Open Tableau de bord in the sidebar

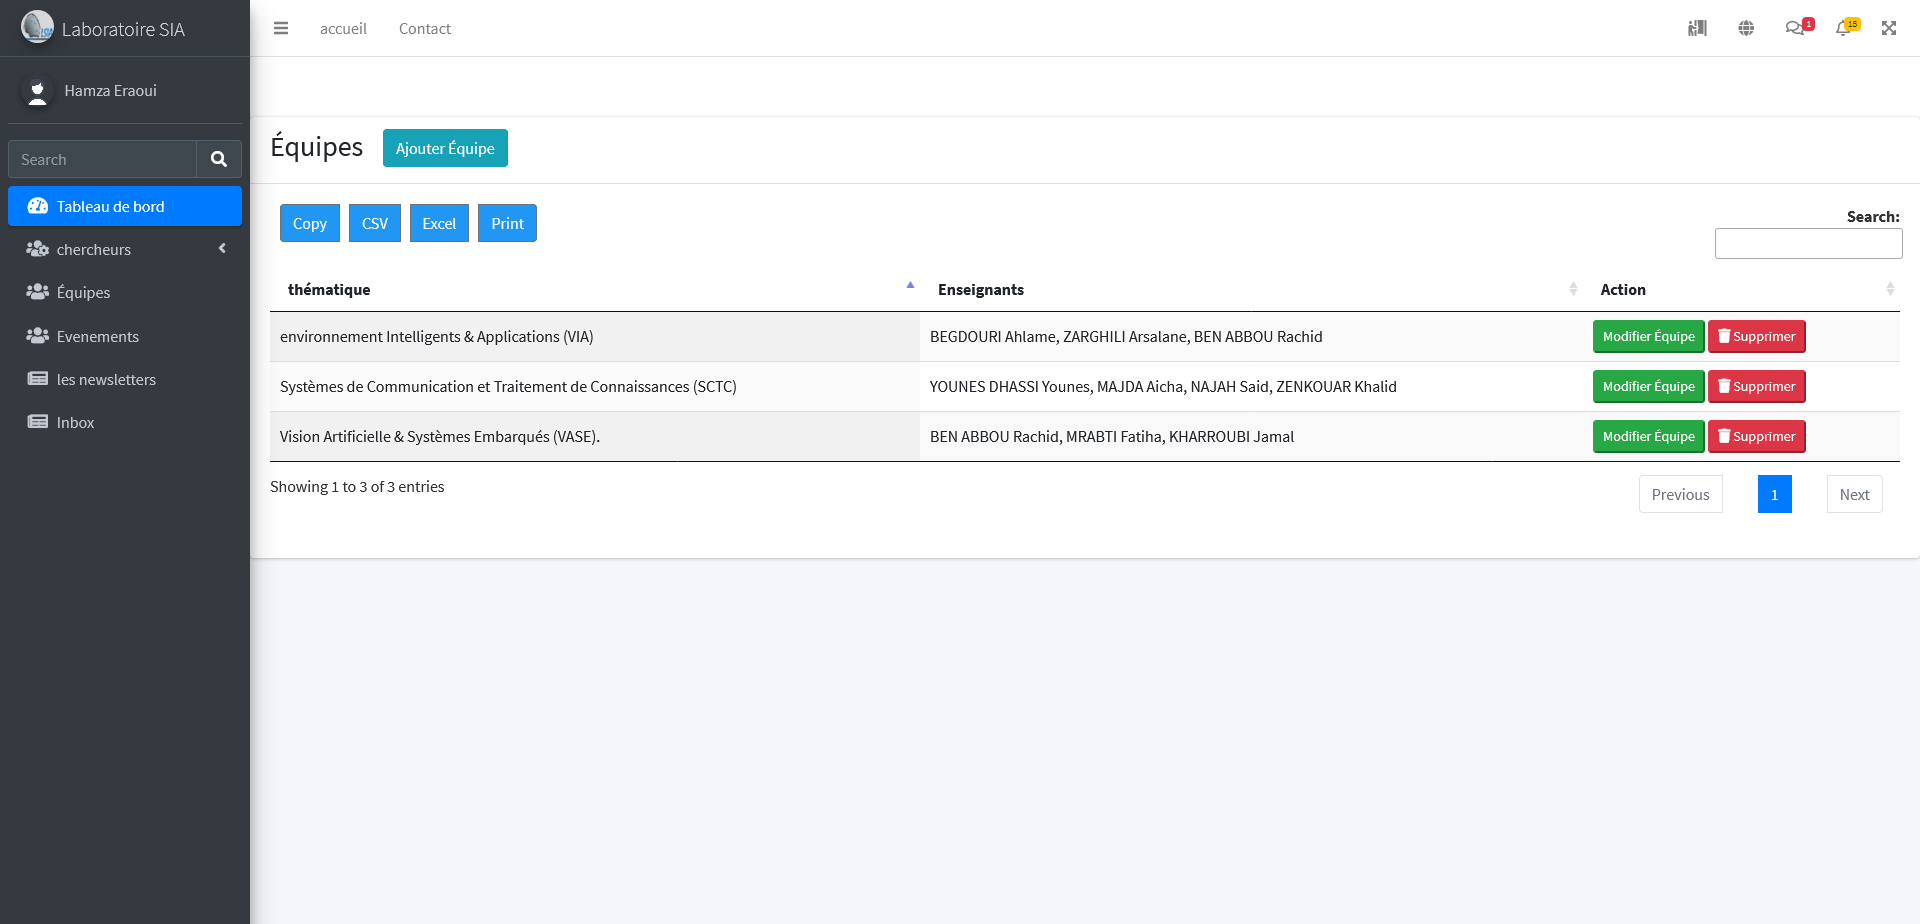[x=125, y=206]
